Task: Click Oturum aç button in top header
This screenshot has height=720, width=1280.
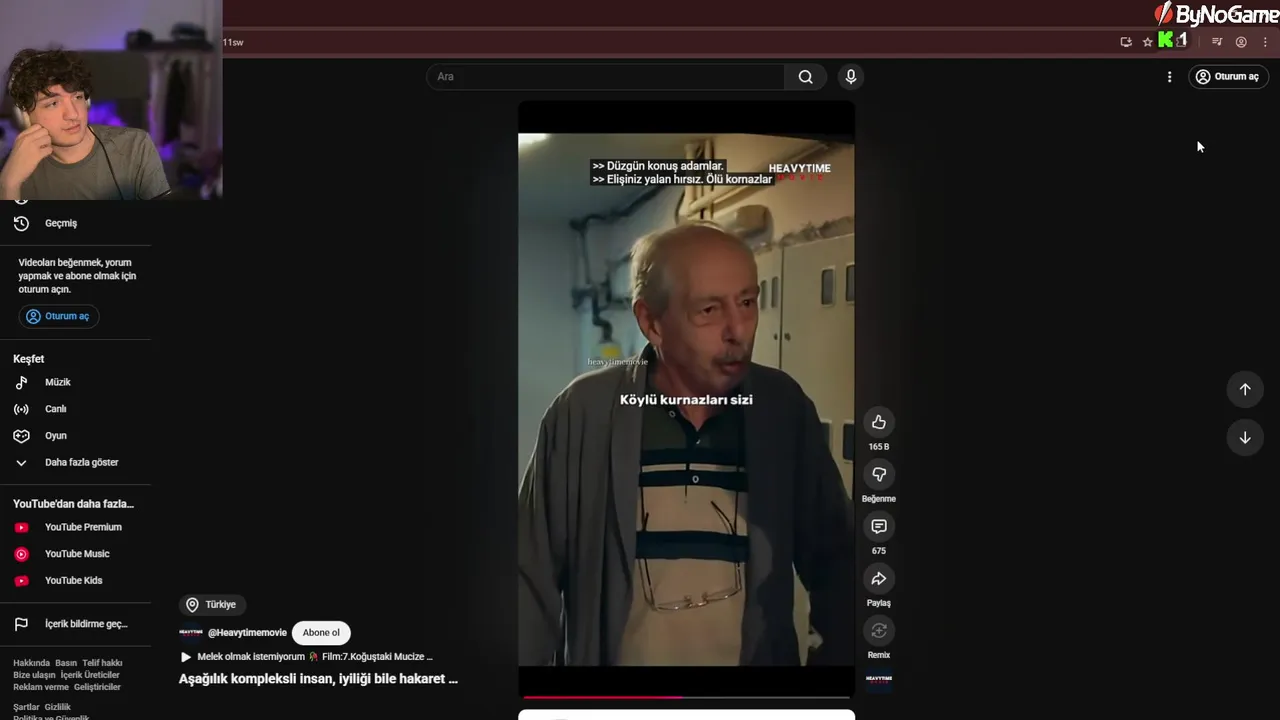Action: coord(1228,77)
